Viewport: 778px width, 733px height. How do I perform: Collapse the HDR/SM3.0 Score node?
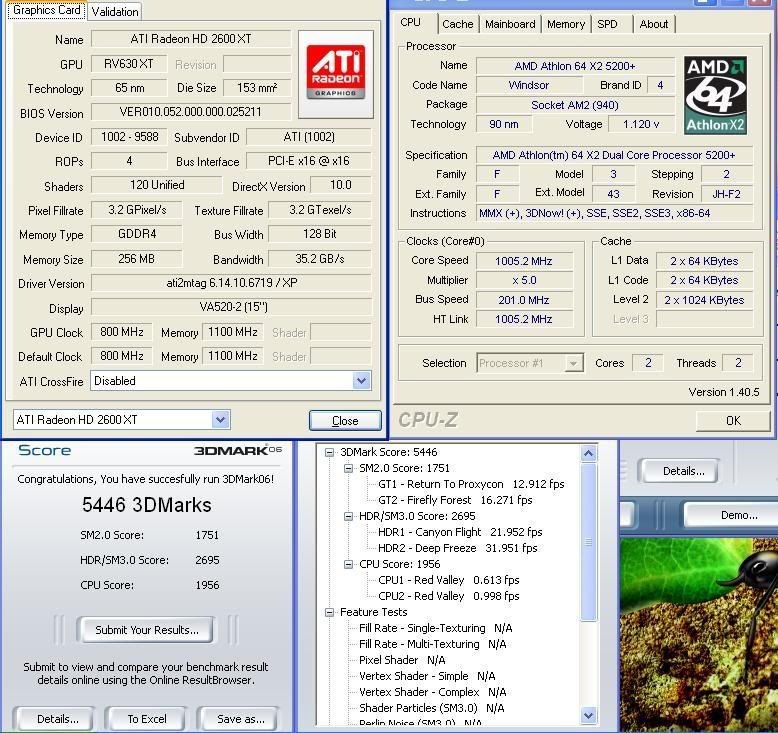(349, 516)
